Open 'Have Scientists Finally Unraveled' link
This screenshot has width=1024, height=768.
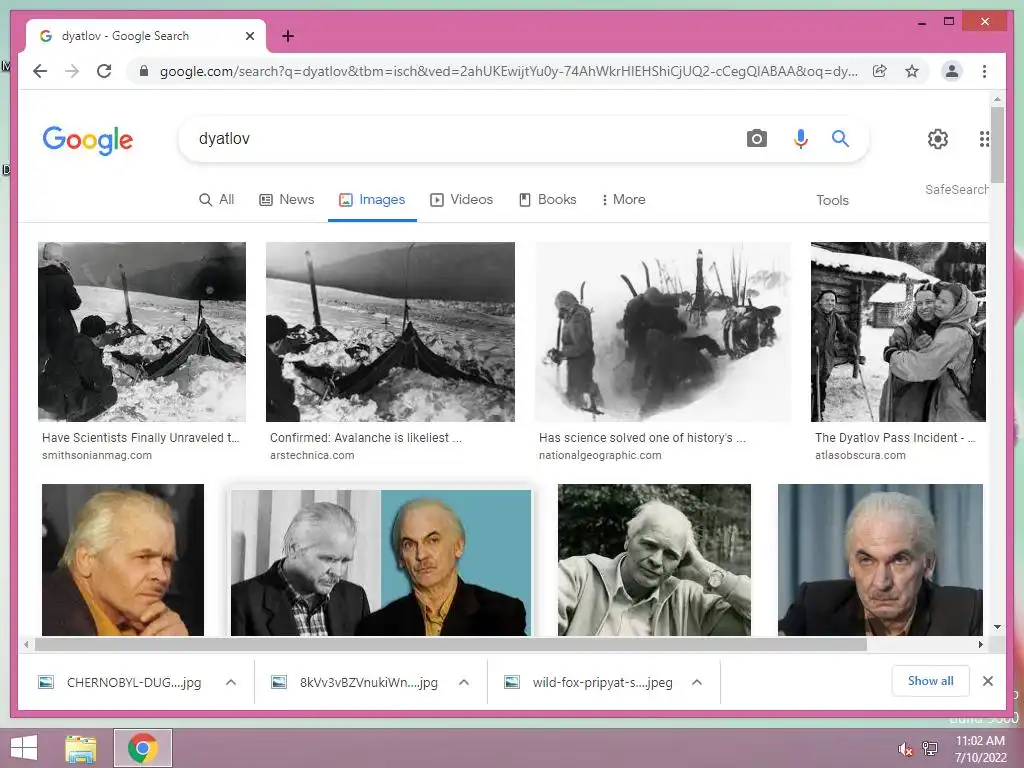coord(140,438)
